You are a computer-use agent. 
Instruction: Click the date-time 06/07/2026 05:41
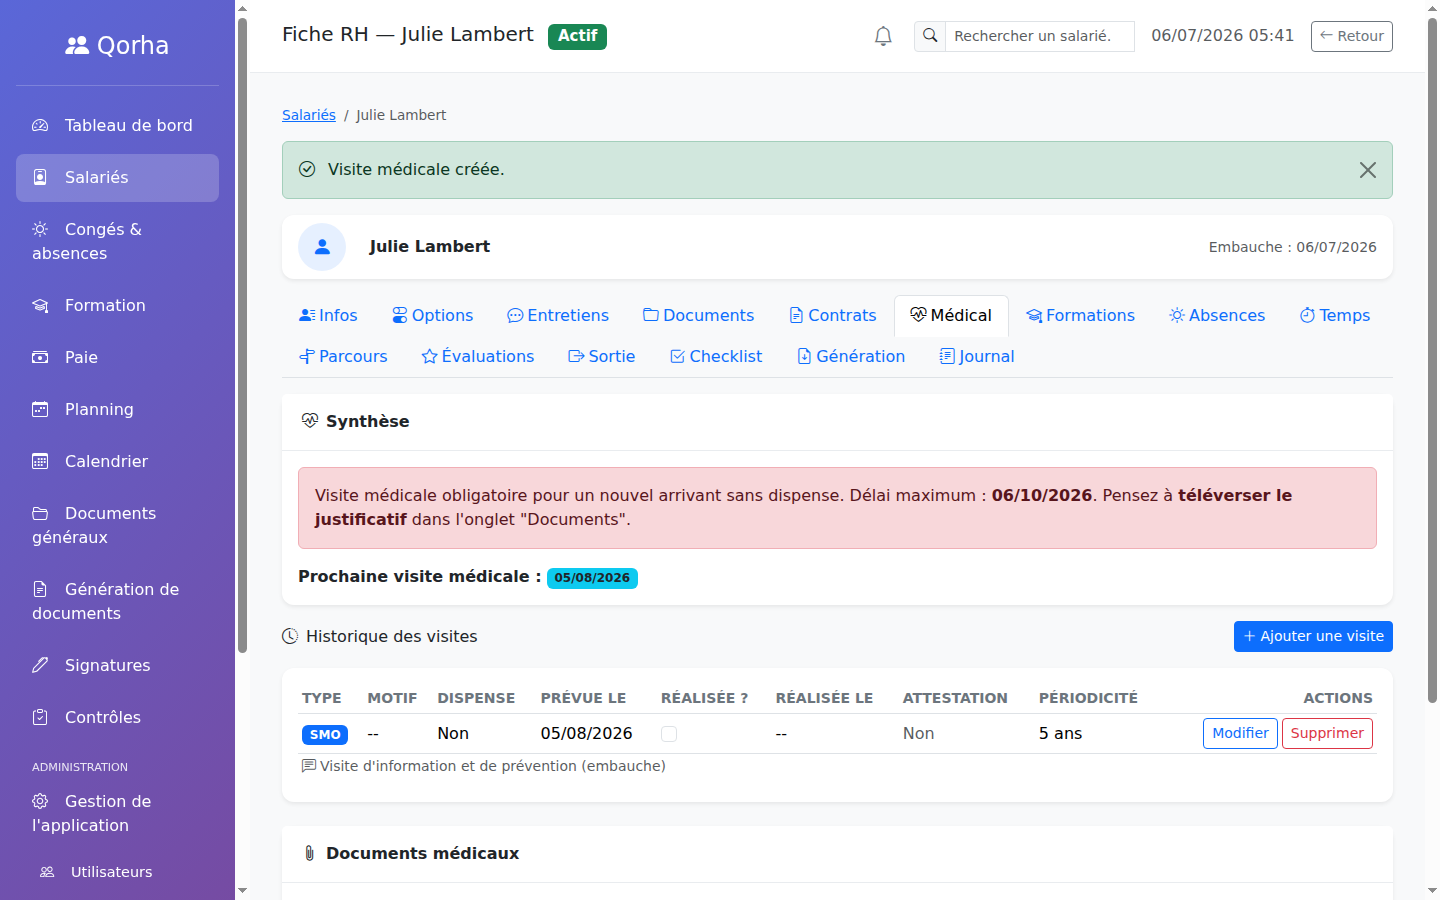(1222, 36)
